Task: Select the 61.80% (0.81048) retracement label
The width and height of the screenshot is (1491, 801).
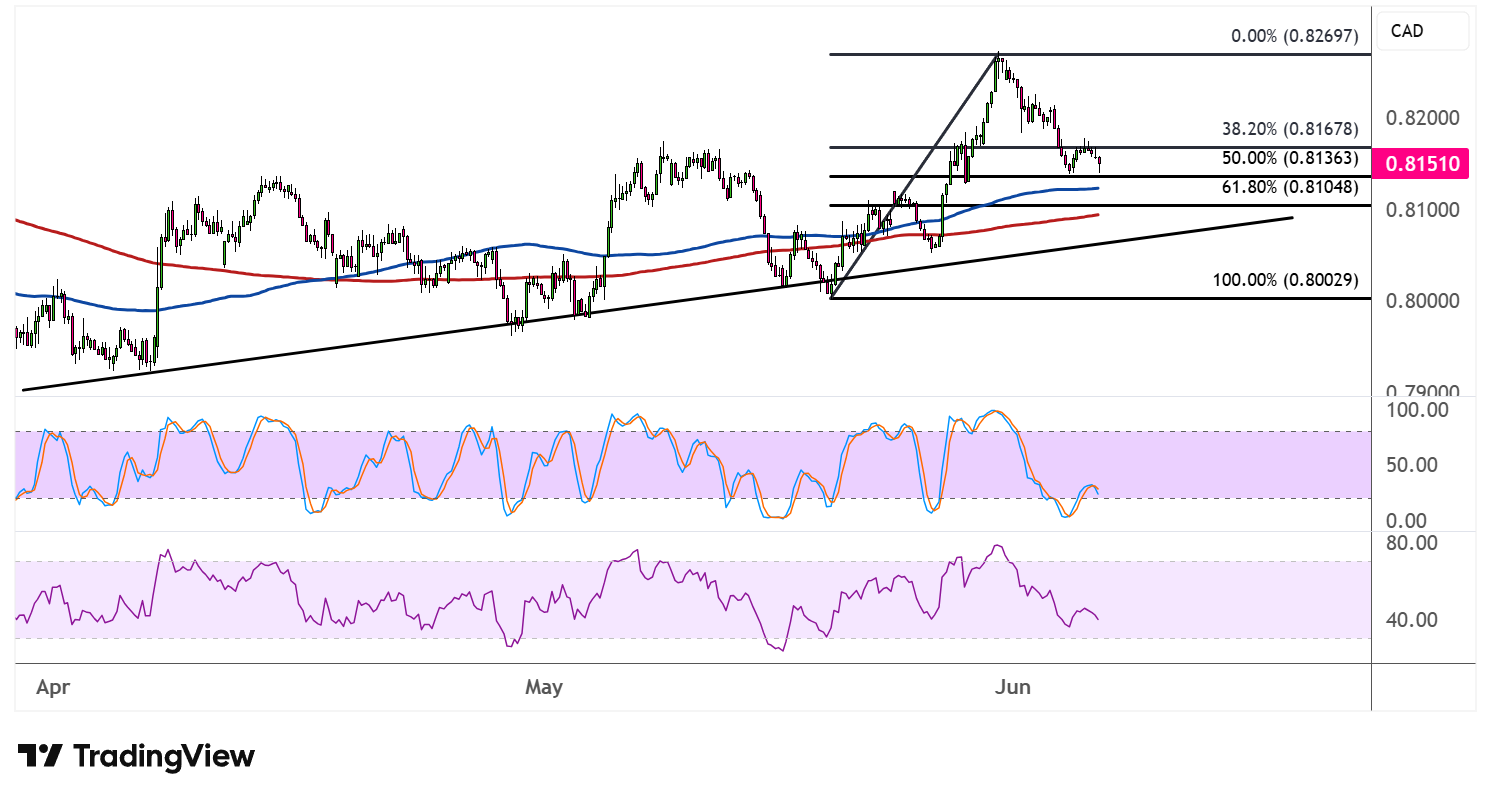Action: click(1290, 187)
